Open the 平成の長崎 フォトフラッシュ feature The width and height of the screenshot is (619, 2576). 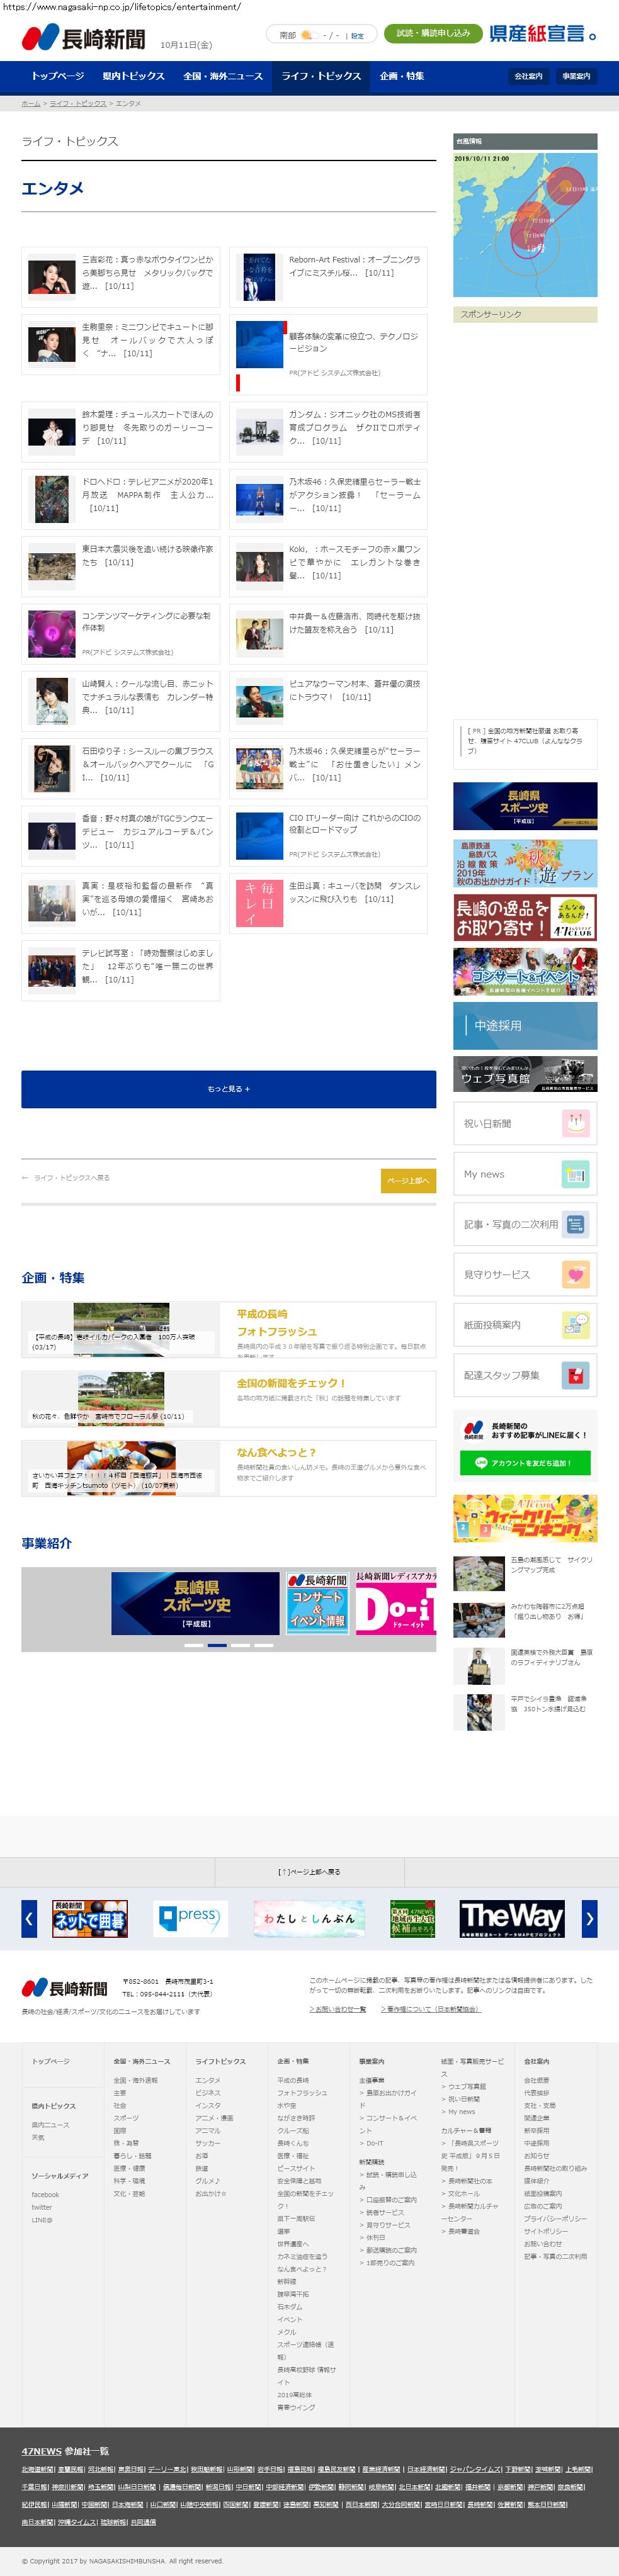click(x=228, y=1329)
